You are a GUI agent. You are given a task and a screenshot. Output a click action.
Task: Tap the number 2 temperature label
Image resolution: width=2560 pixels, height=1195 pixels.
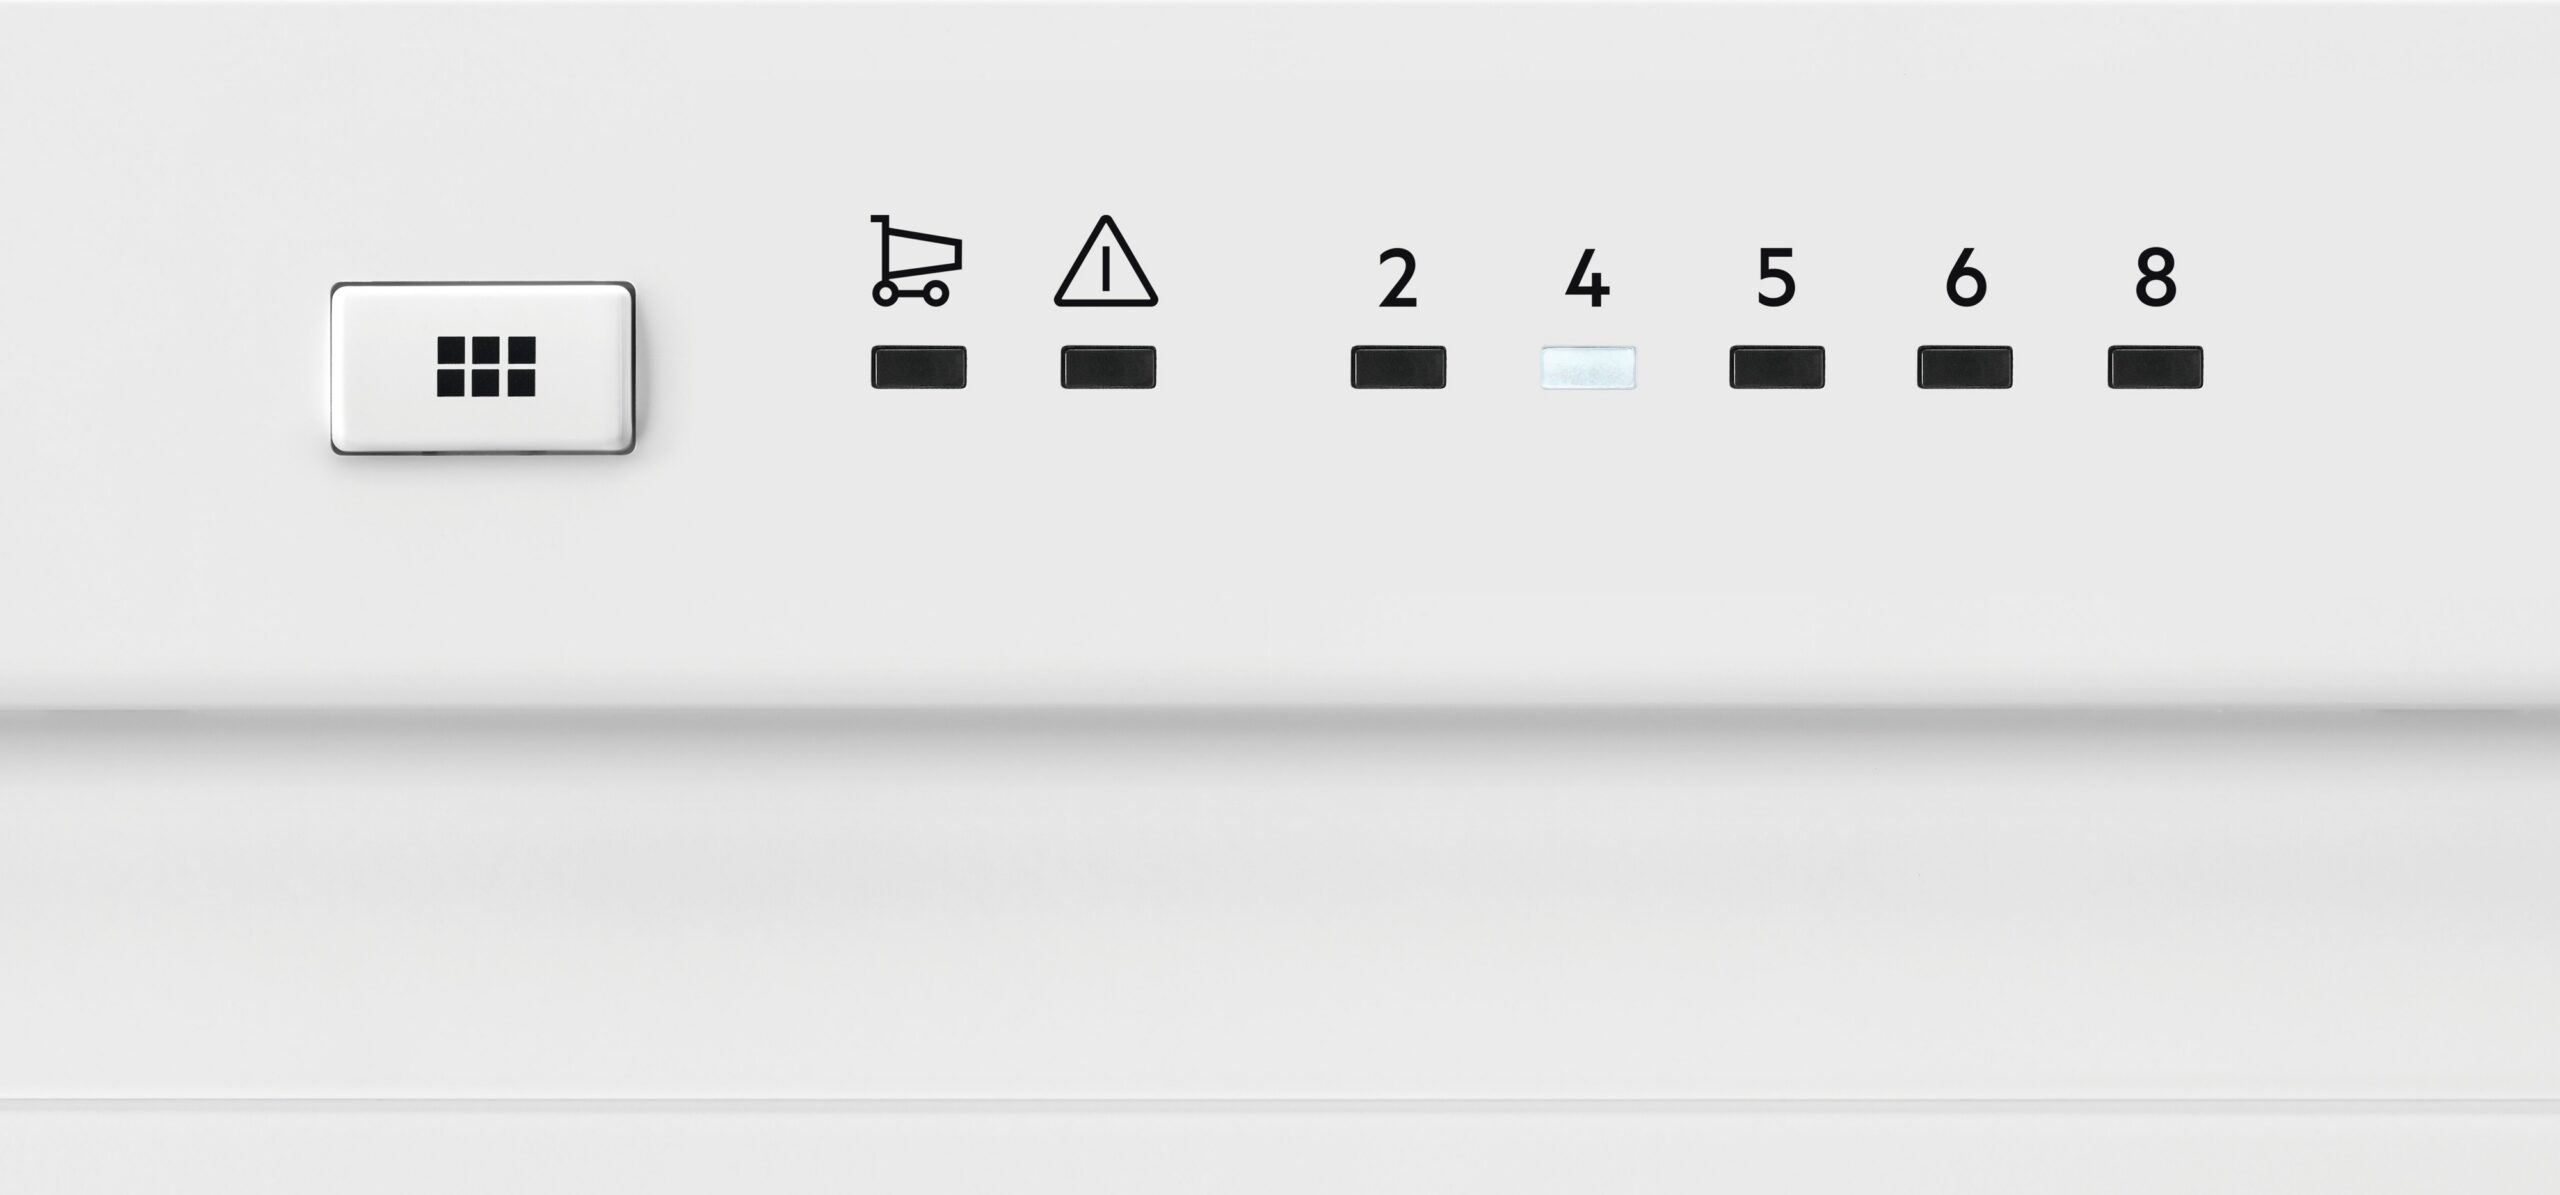point(1398,278)
